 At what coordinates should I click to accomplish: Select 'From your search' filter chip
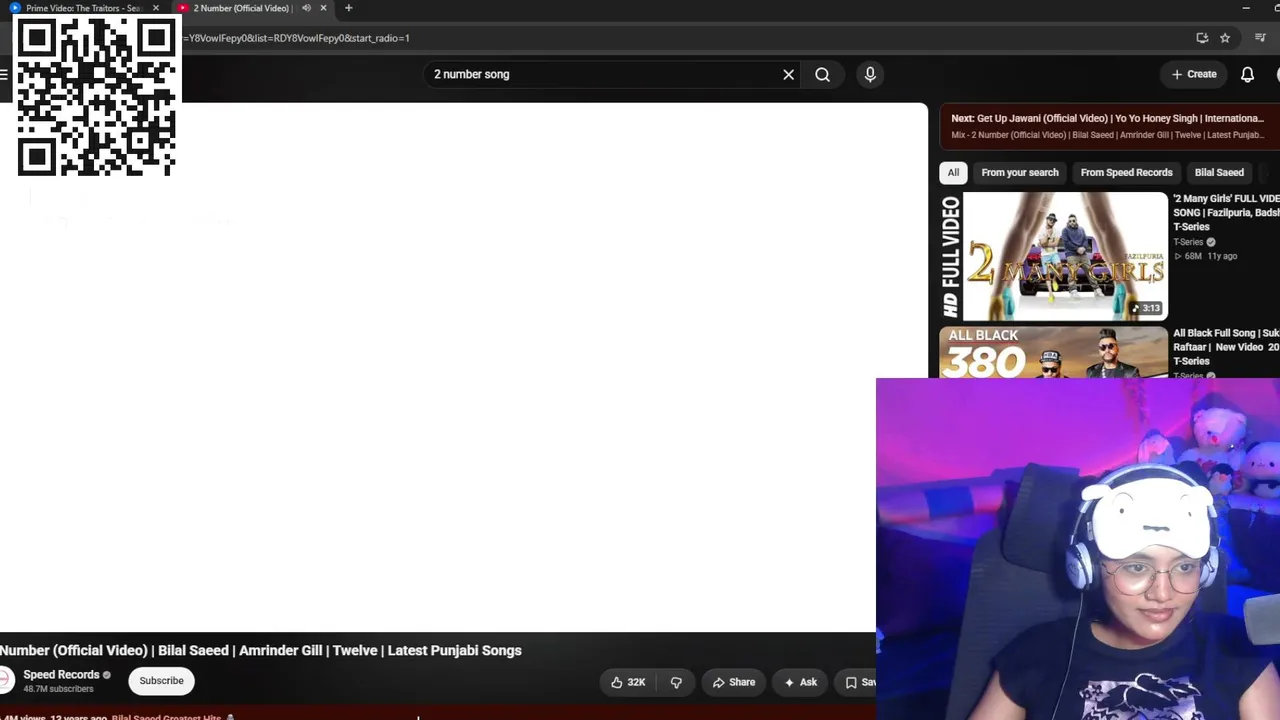(x=1020, y=172)
